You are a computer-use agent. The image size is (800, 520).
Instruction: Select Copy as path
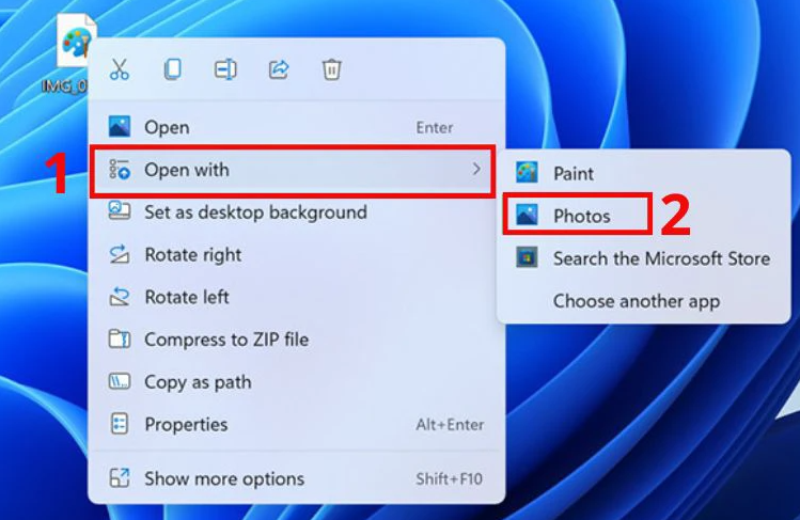pos(296,381)
